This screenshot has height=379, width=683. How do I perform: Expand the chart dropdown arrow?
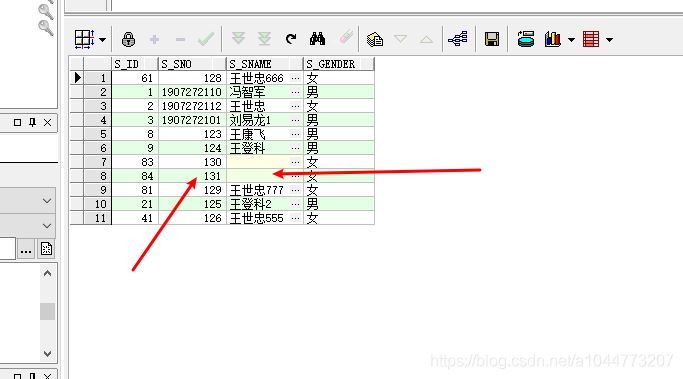click(x=571, y=40)
